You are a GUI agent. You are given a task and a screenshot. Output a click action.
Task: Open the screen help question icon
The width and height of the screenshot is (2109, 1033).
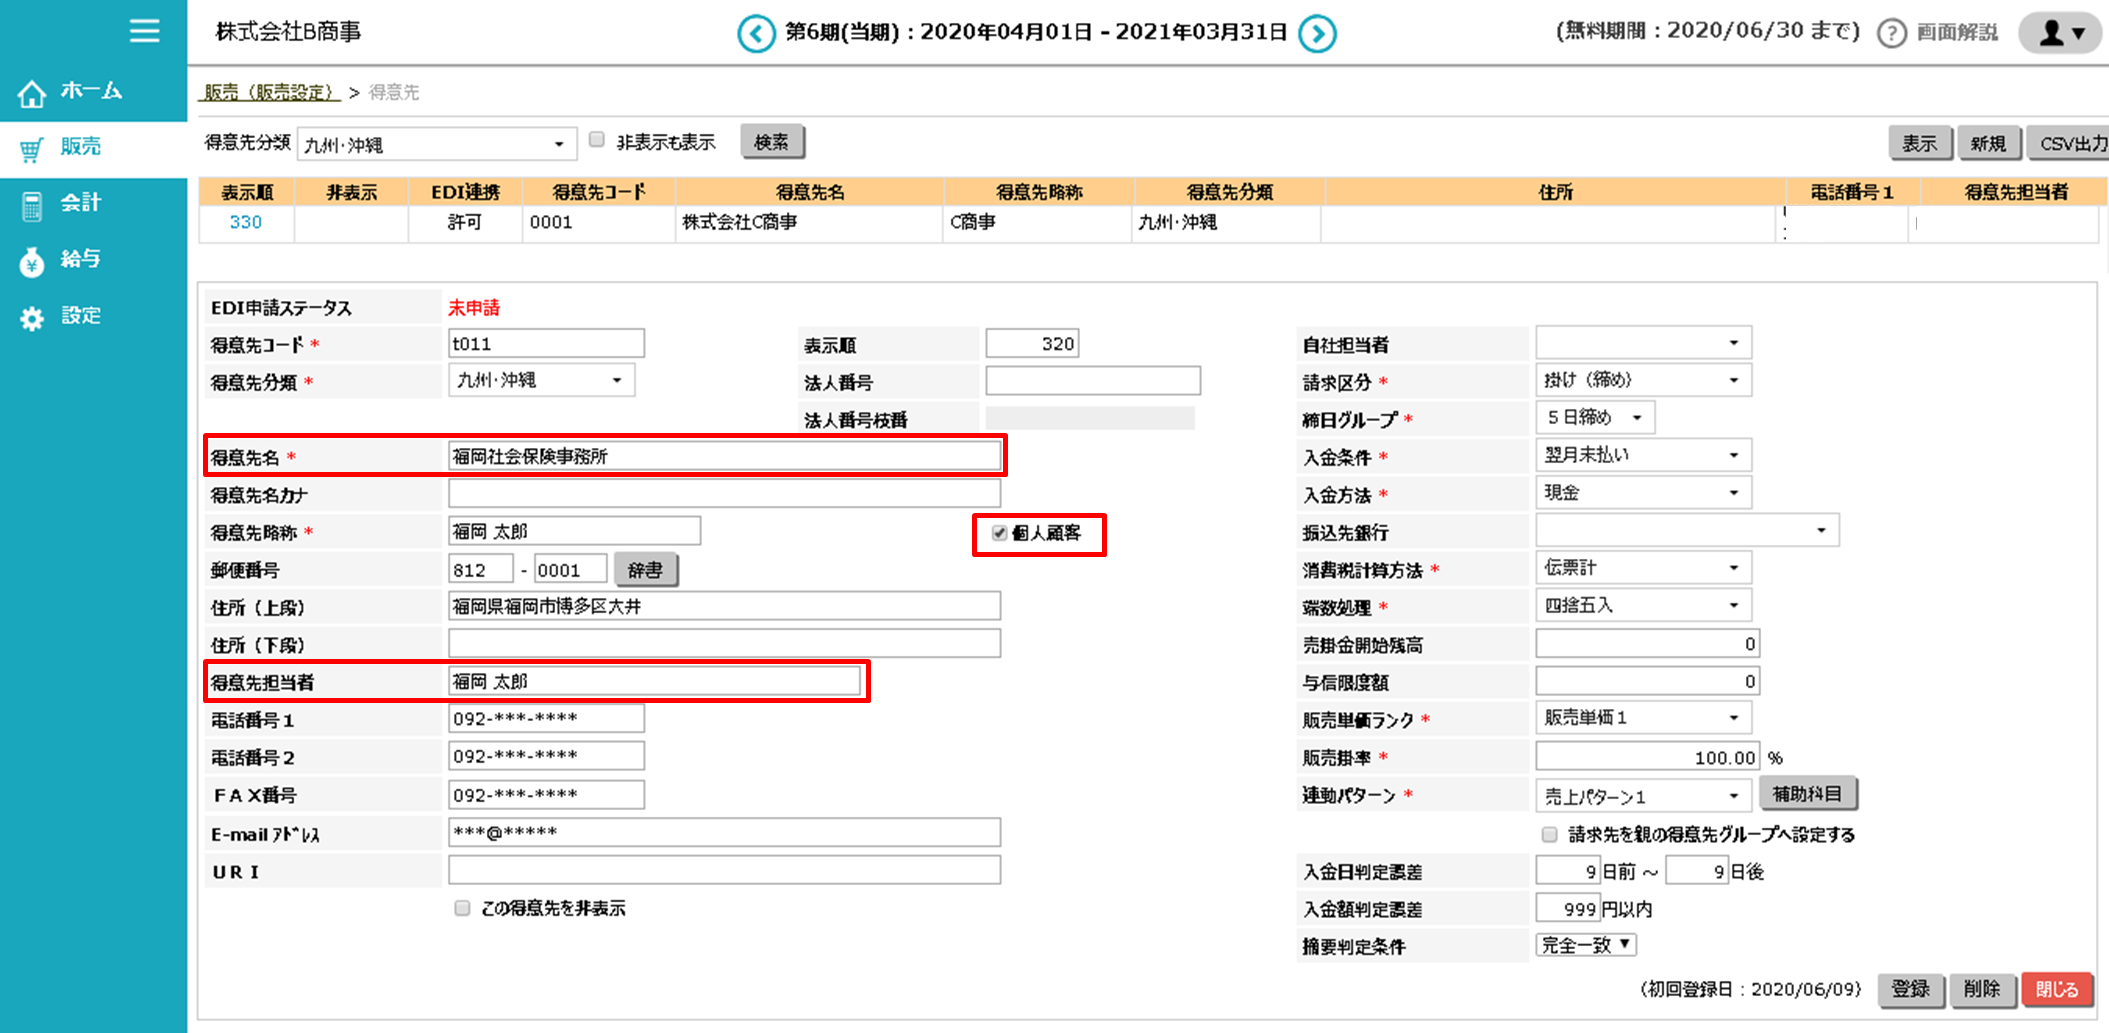(x=1891, y=34)
